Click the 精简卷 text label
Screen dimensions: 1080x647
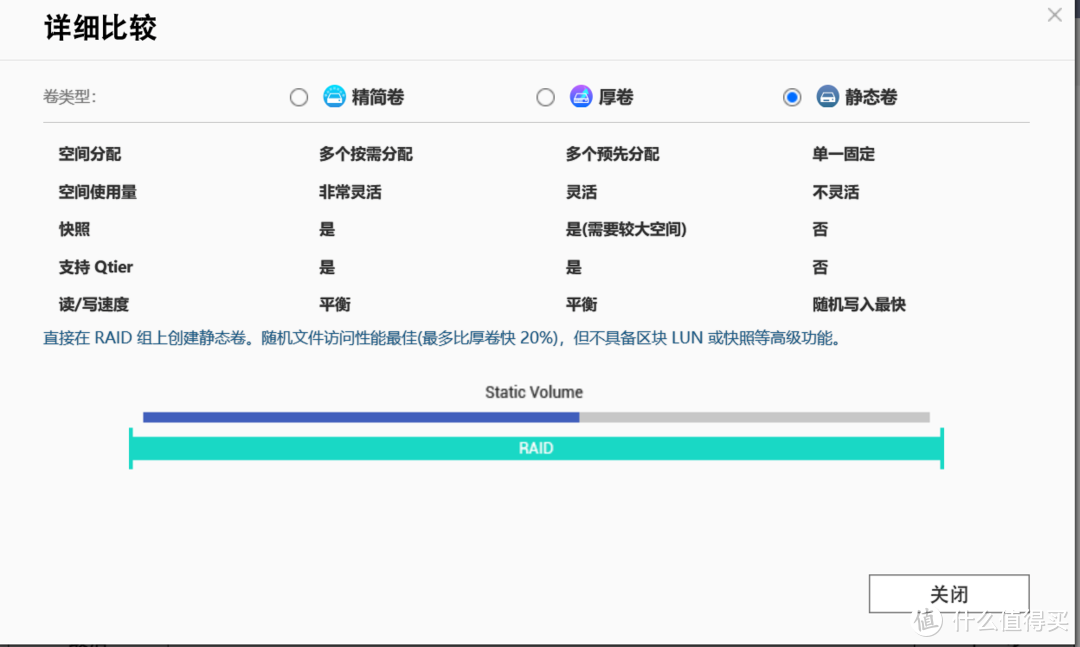(378, 97)
